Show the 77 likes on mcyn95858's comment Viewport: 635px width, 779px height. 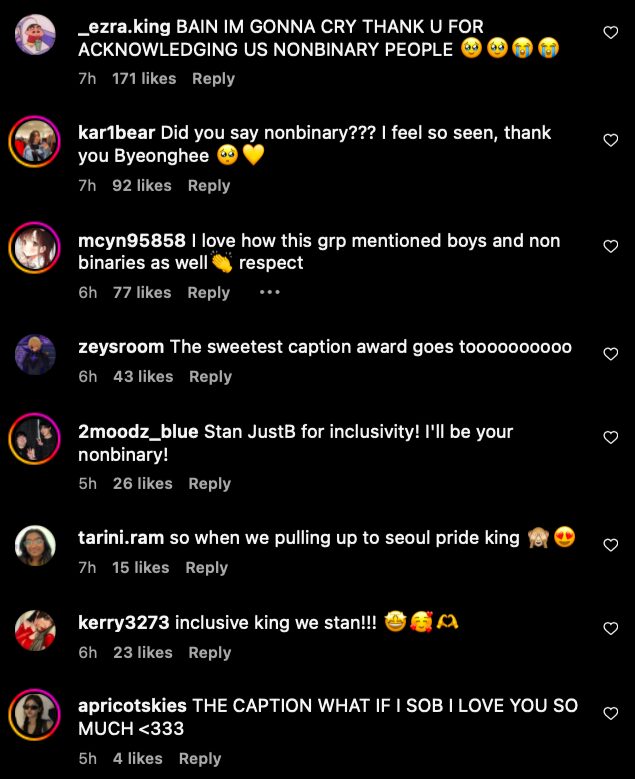(x=141, y=293)
